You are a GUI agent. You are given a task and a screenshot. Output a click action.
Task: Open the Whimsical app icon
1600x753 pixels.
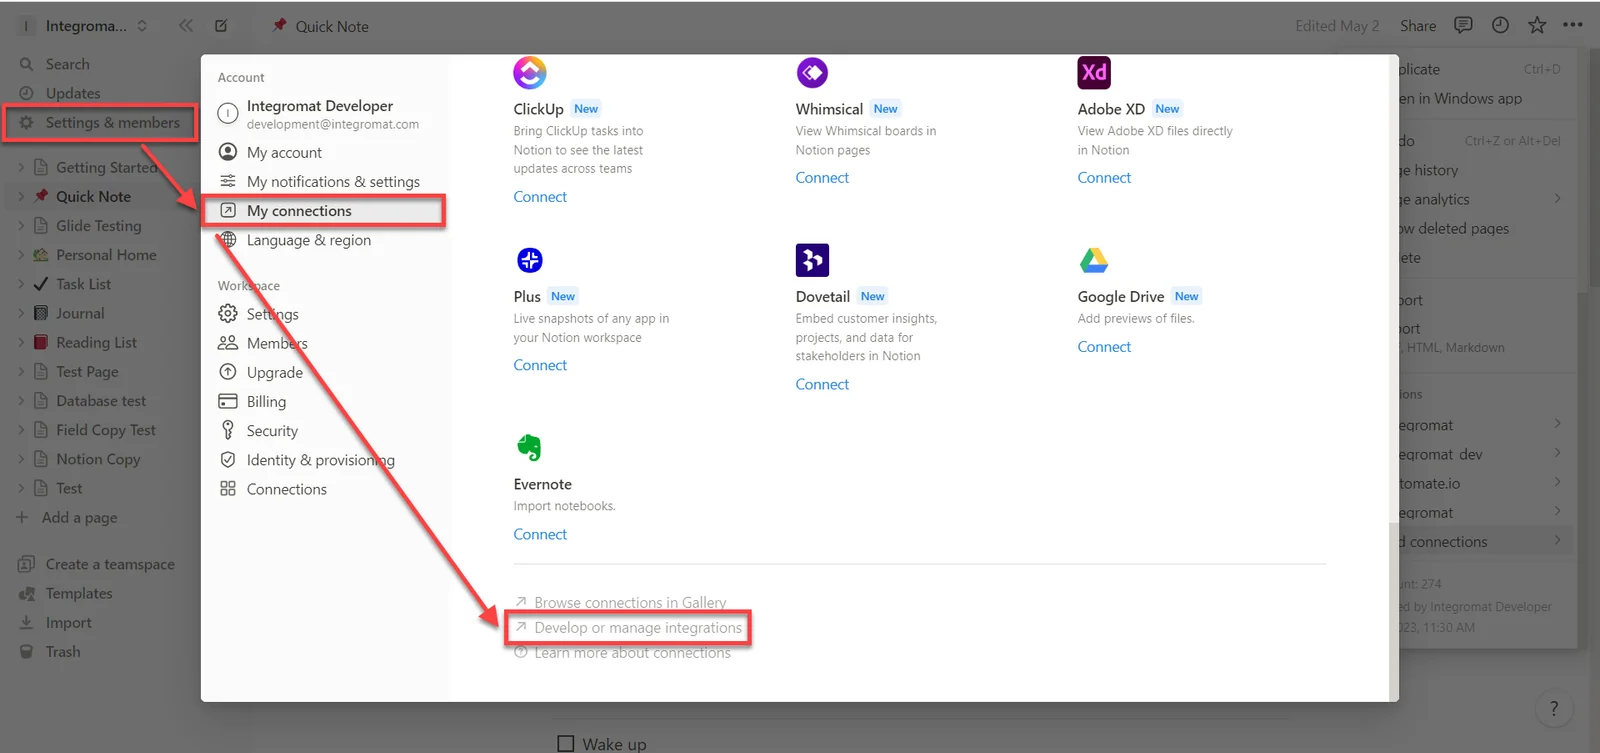point(812,72)
